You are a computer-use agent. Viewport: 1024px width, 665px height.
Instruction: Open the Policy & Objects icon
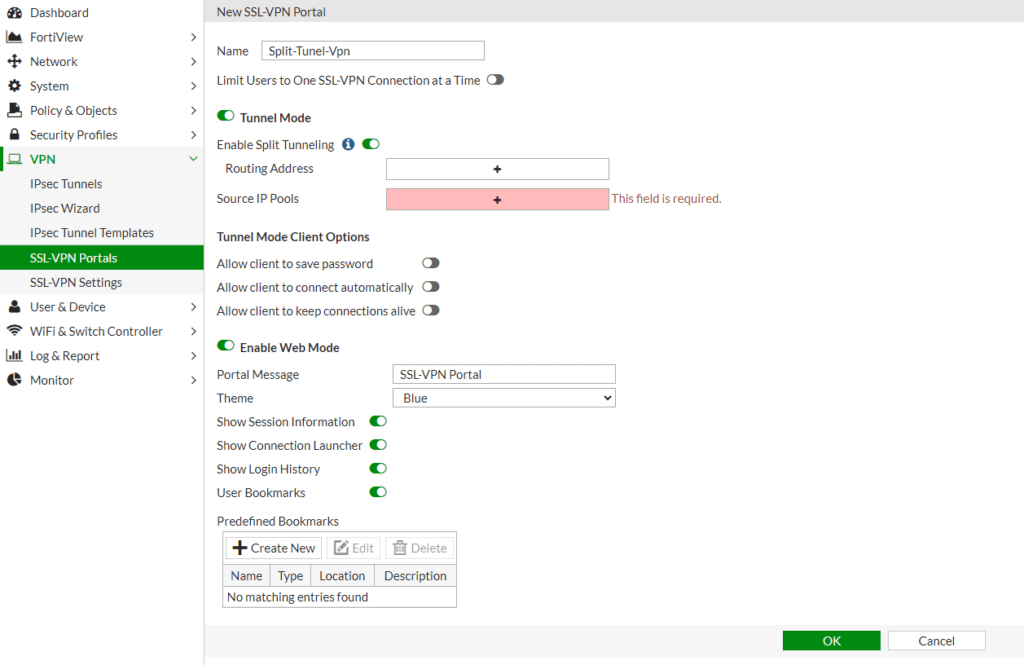point(13,110)
